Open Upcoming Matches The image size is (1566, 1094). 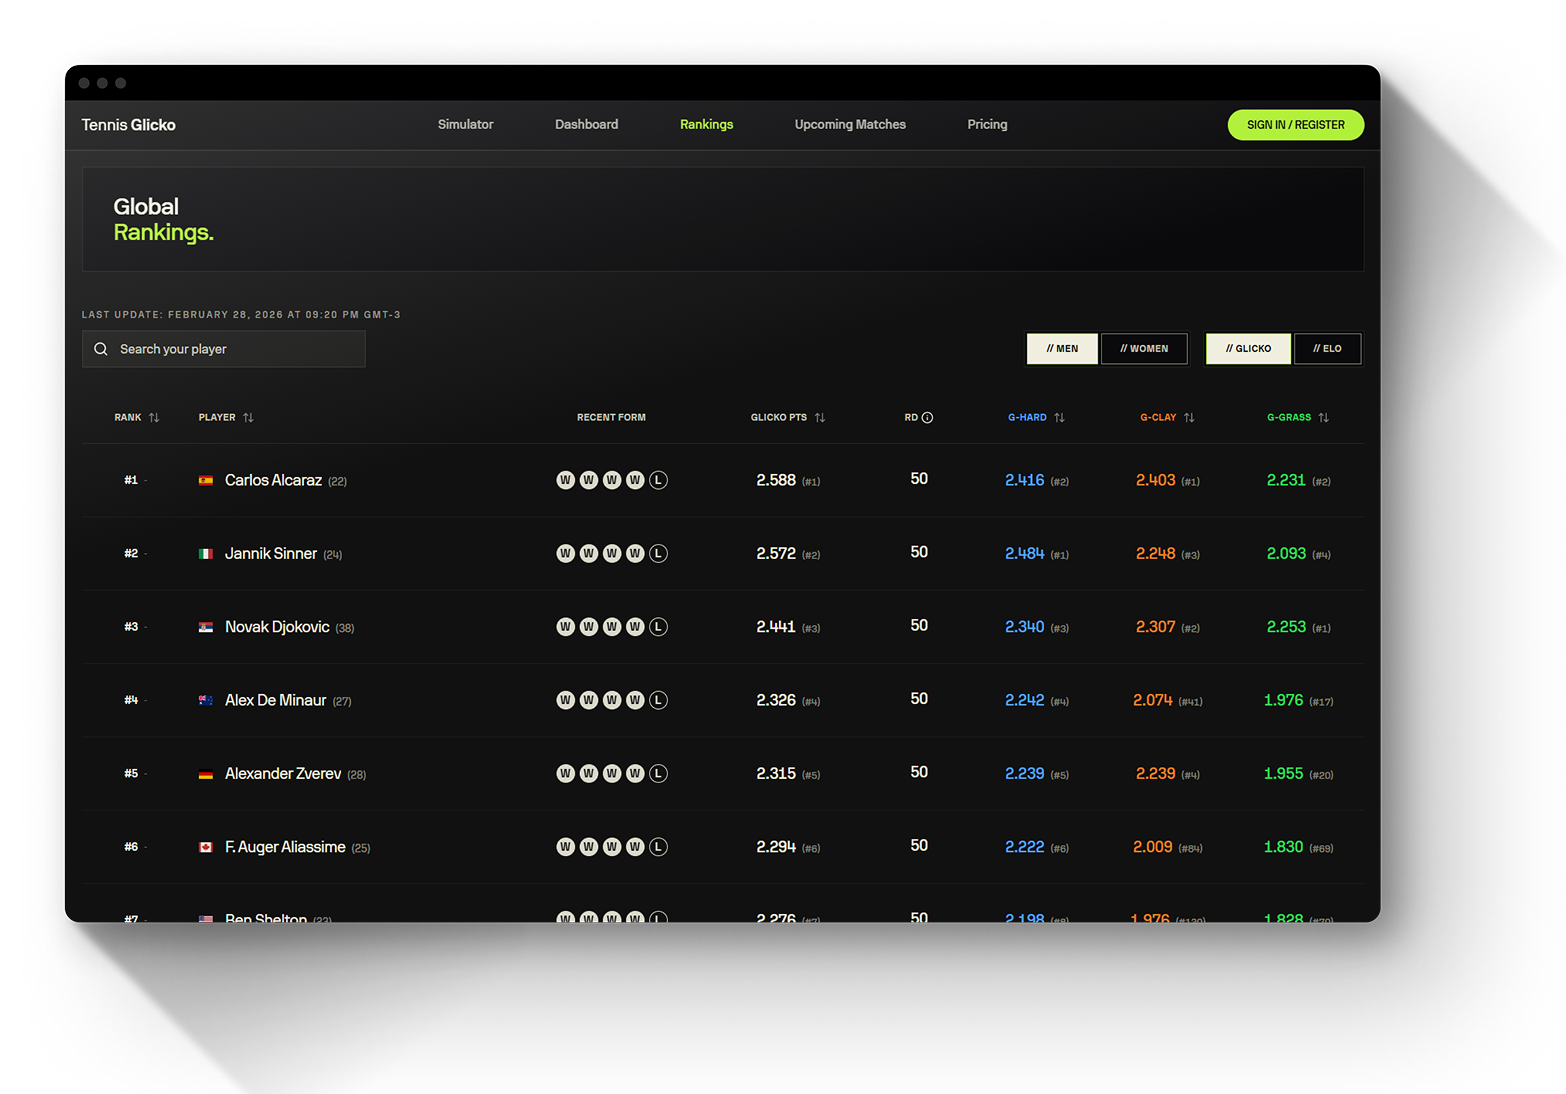pyautogui.click(x=850, y=124)
